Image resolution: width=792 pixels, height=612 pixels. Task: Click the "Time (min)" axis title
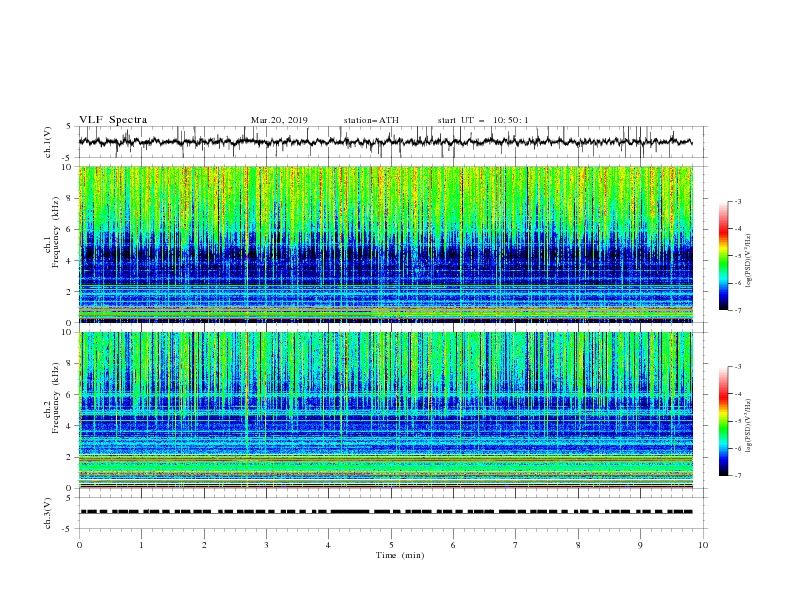pos(400,555)
